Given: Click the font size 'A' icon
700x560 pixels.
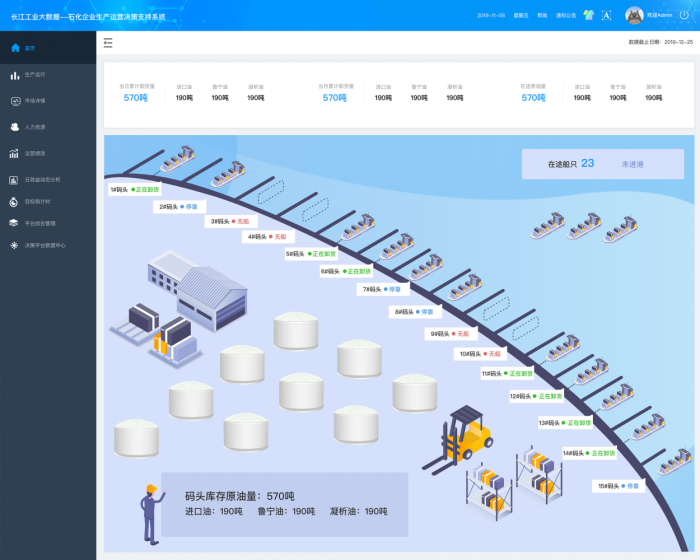Looking at the screenshot, I should pyautogui.click(x=606, y=15).
